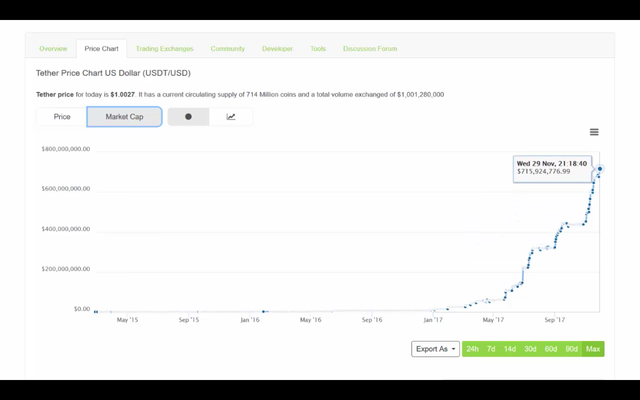Switch to filled-circle chart style

(188, 117)
